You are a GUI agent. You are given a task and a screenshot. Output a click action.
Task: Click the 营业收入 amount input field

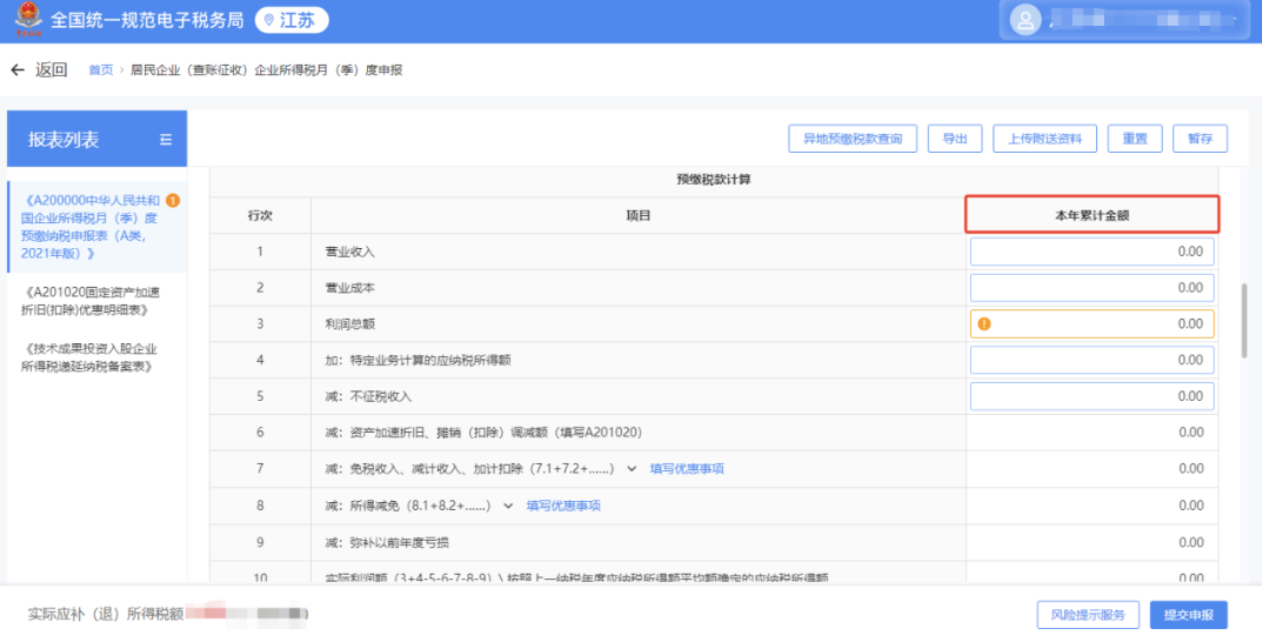point(1092,252)
